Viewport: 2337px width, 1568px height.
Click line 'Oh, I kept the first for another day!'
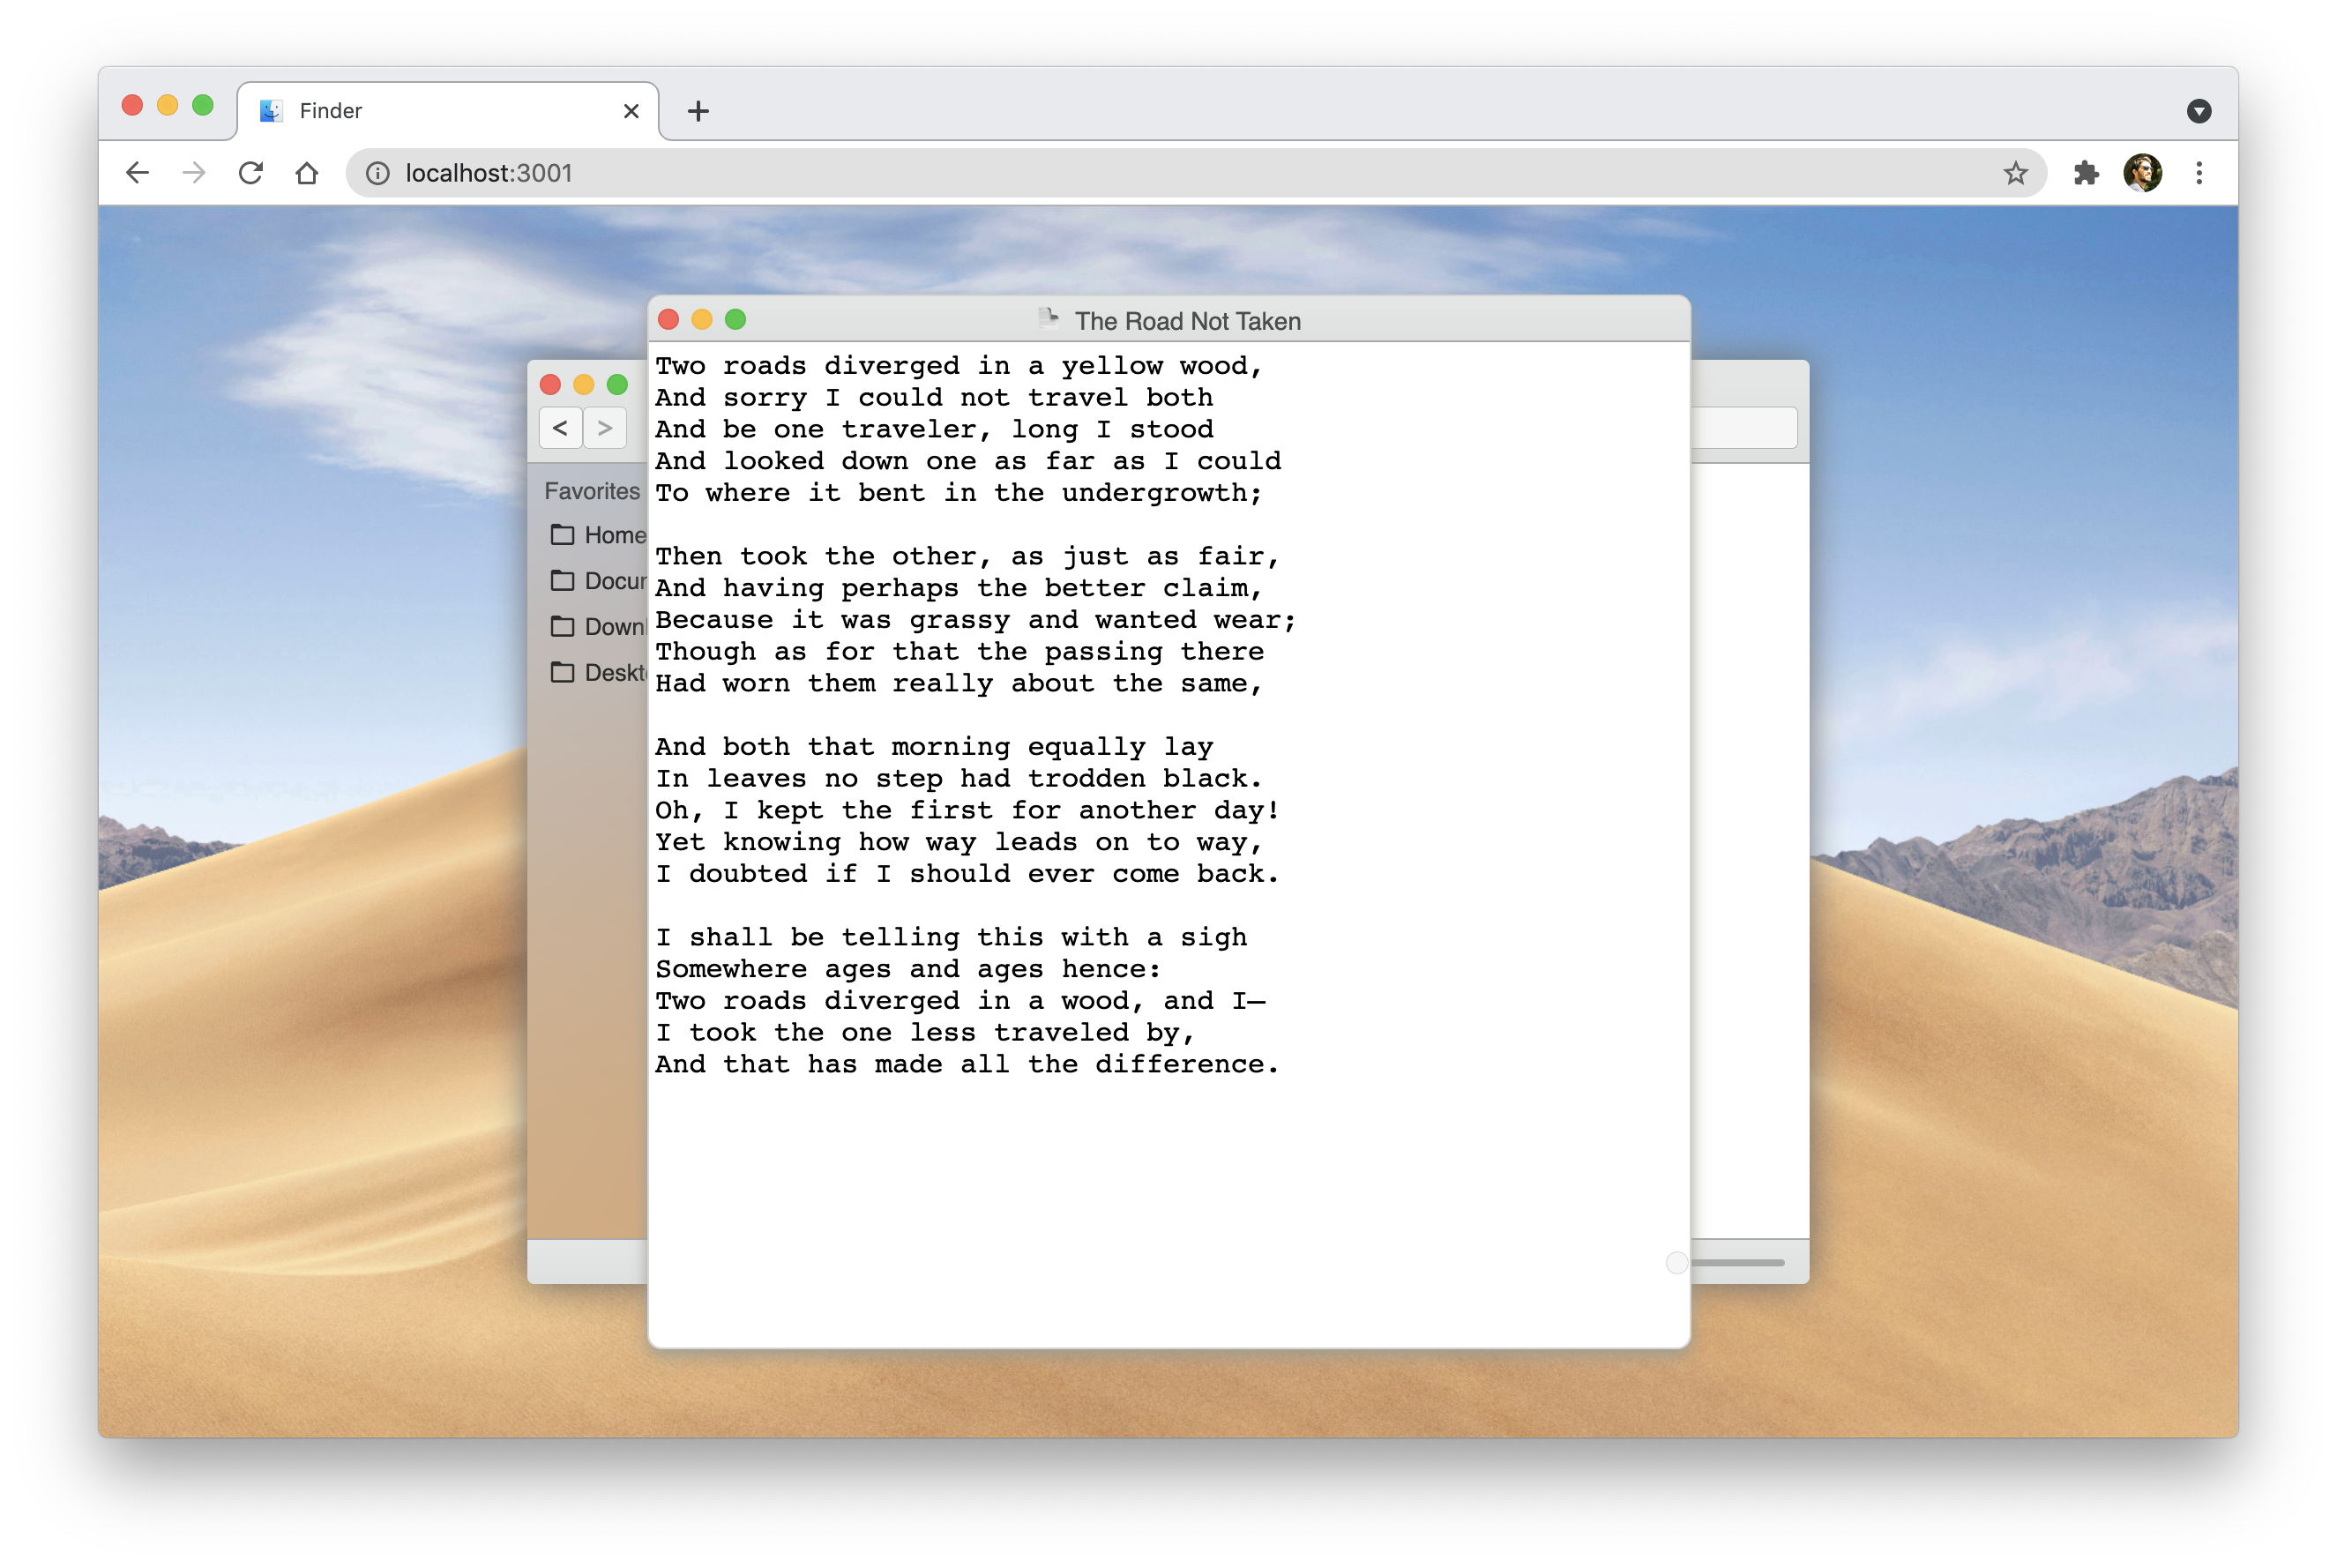point(967,811)
